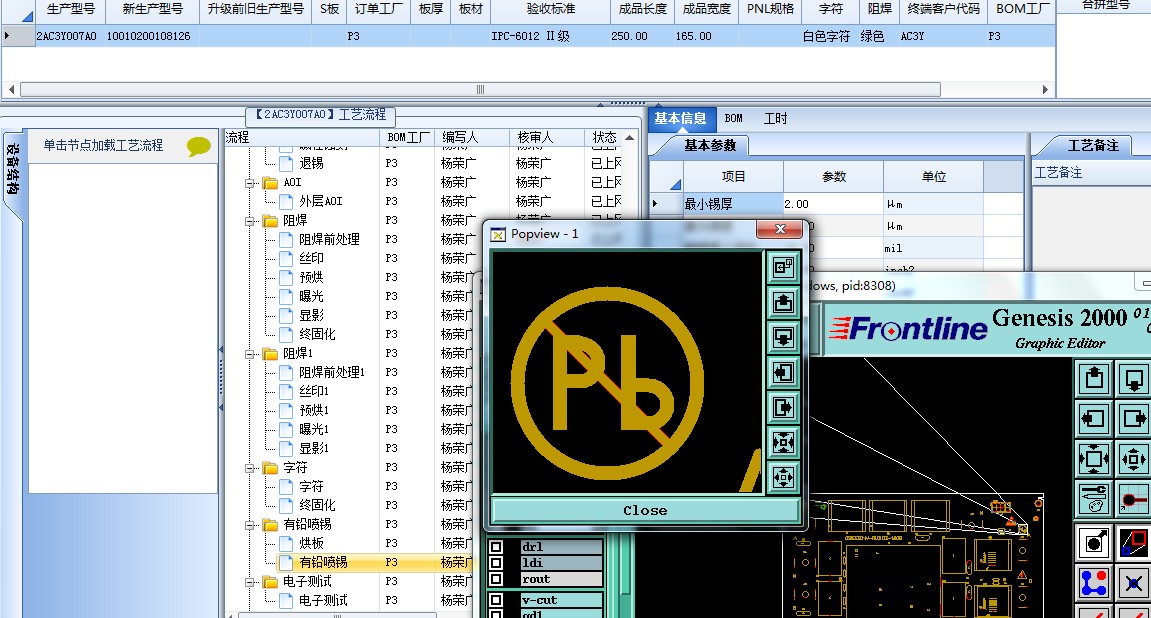Click Genesis Graphic Editor pan up icon

point(1094,379)
